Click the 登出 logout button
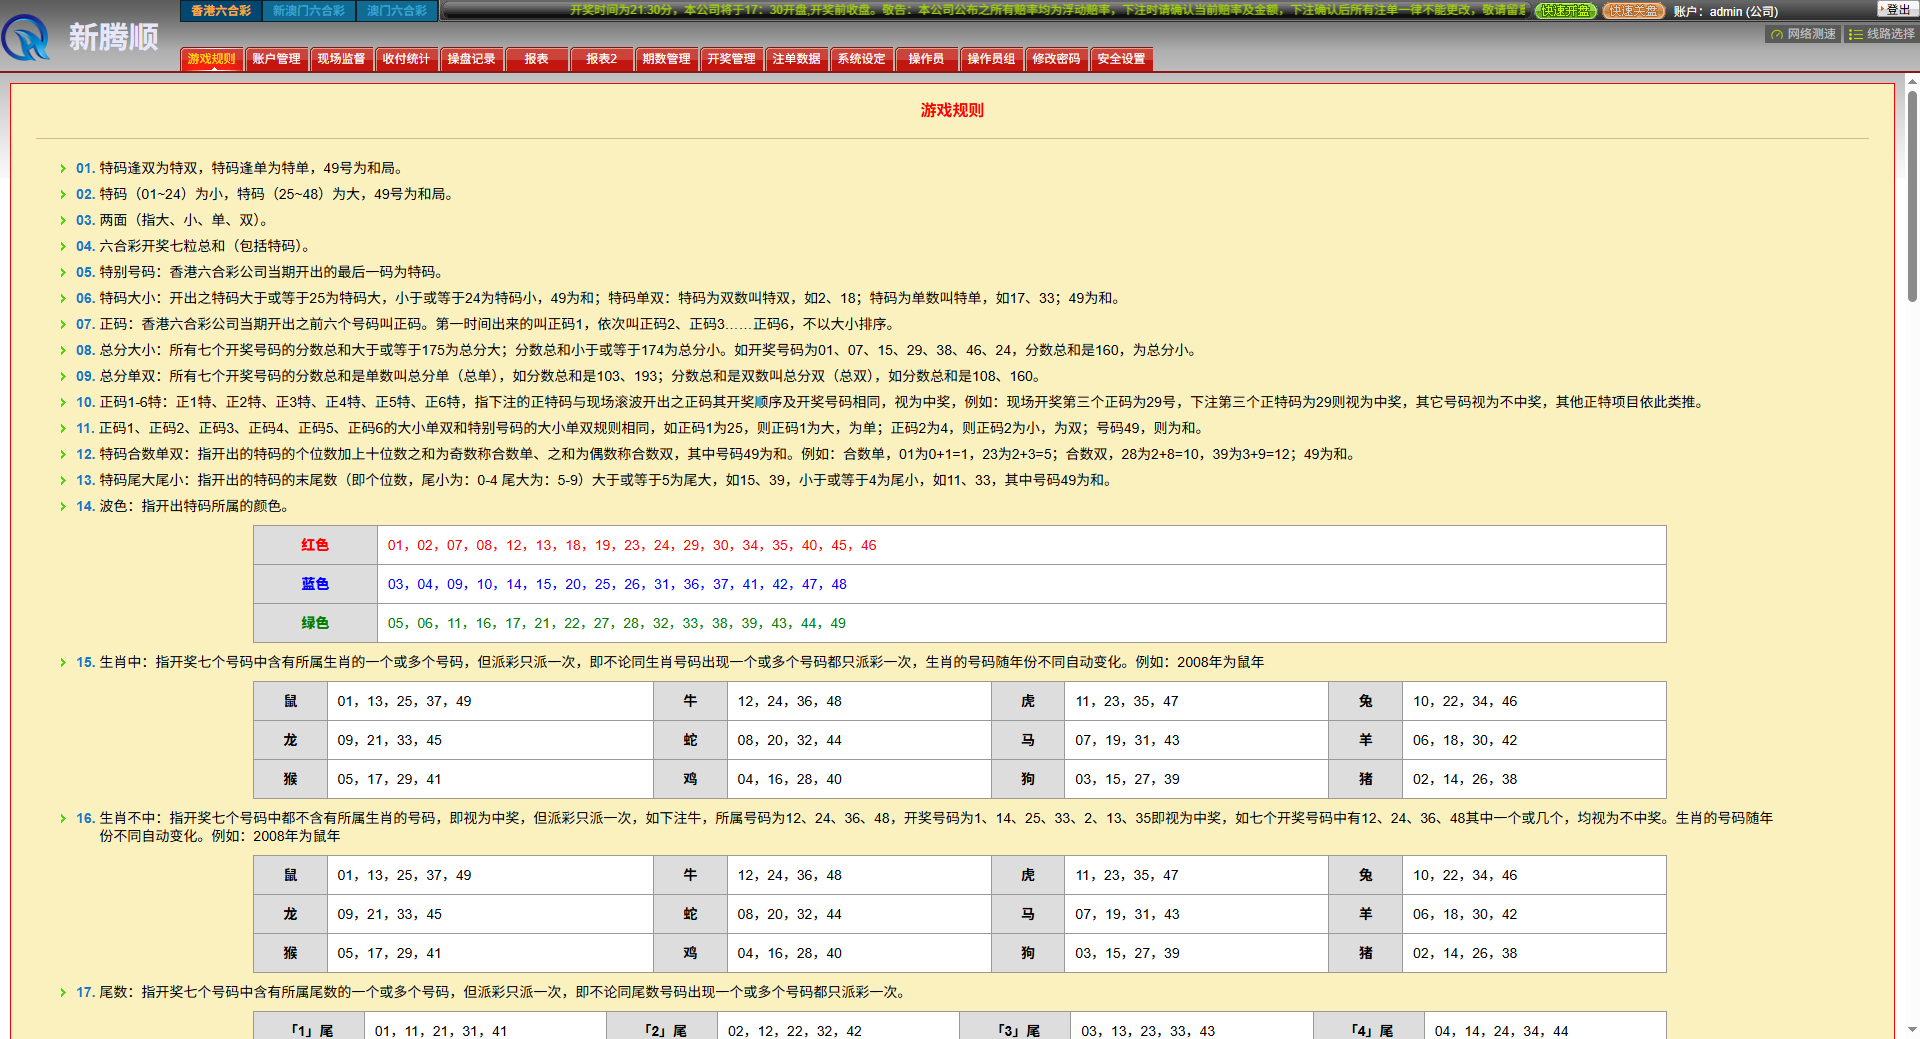 click(1897, 9)
